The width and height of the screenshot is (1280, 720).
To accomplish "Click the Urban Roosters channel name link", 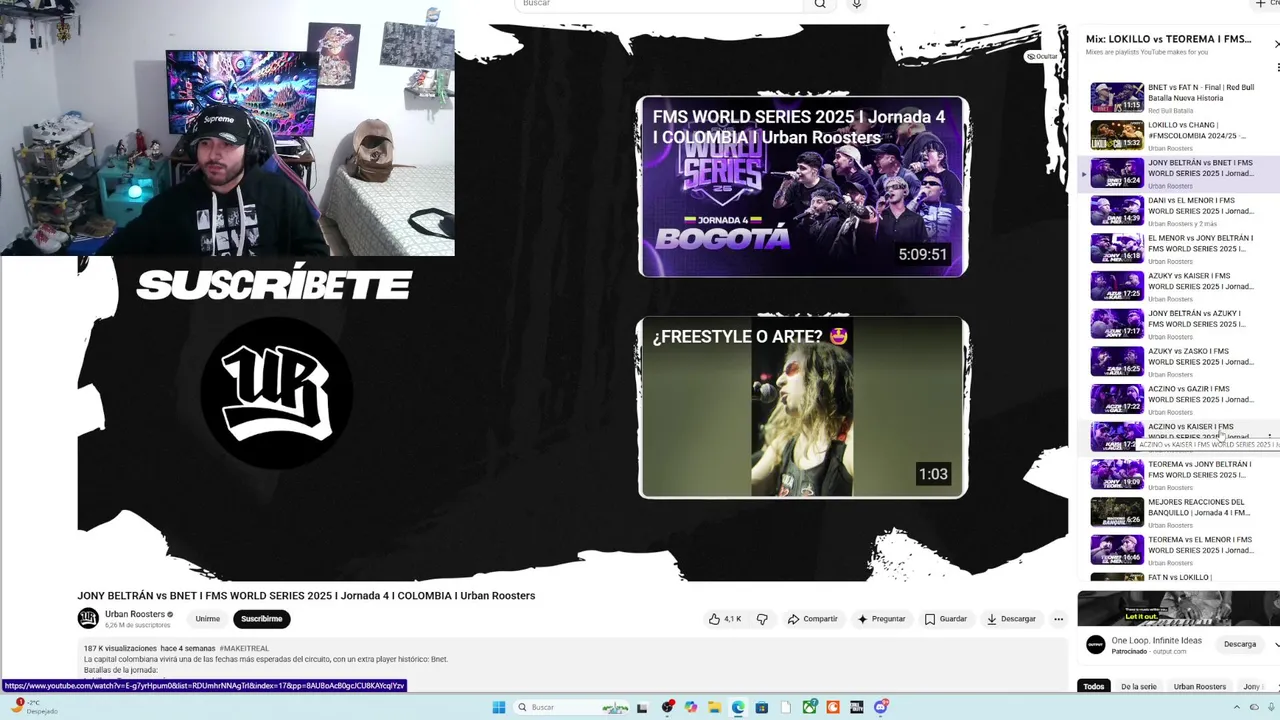I will pos(135,614).
